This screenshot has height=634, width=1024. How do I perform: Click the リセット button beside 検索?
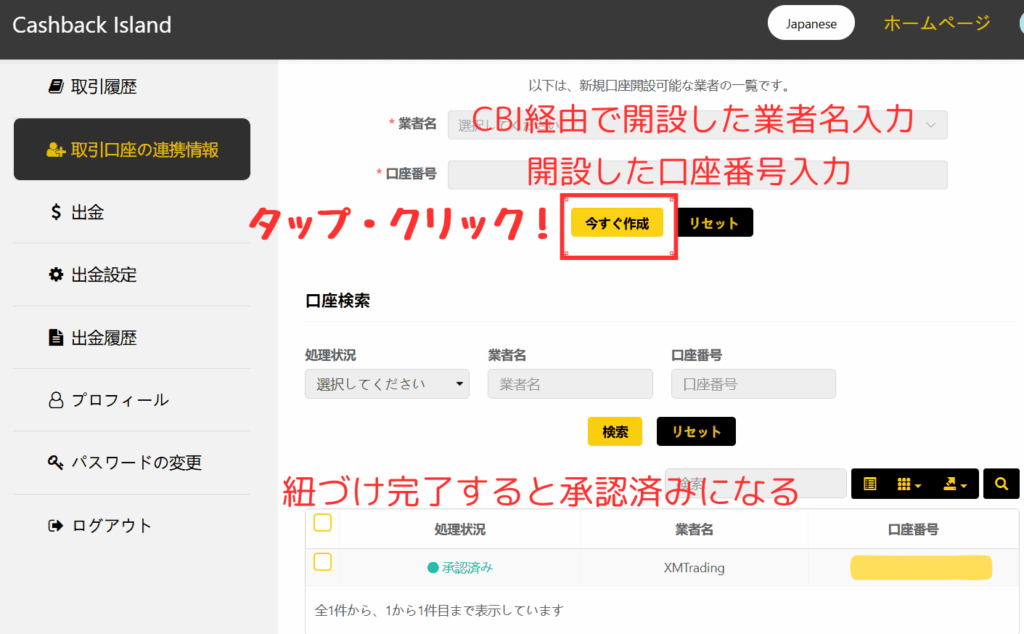696,432
